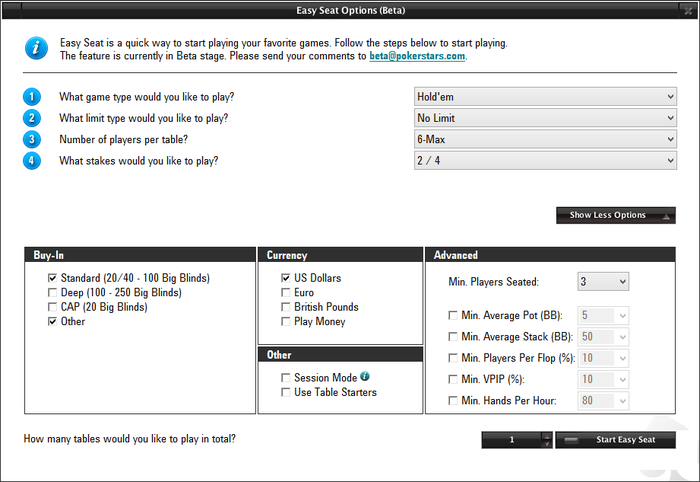Enable the Deep buy-in checkbox

tap(52, 293)
